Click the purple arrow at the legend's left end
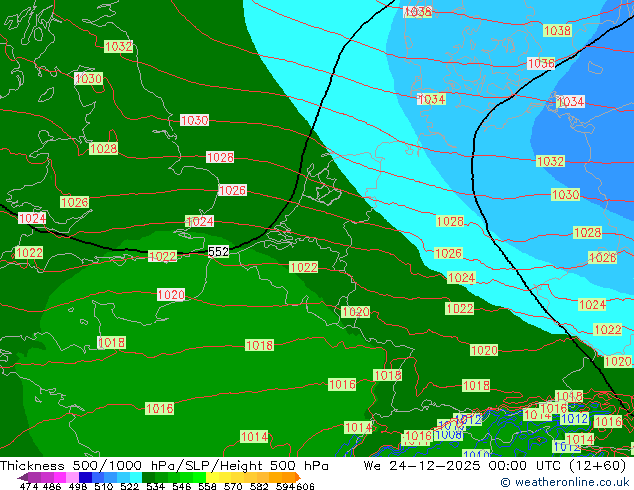Viewport: 634px width, 490px height. point(22,477)
